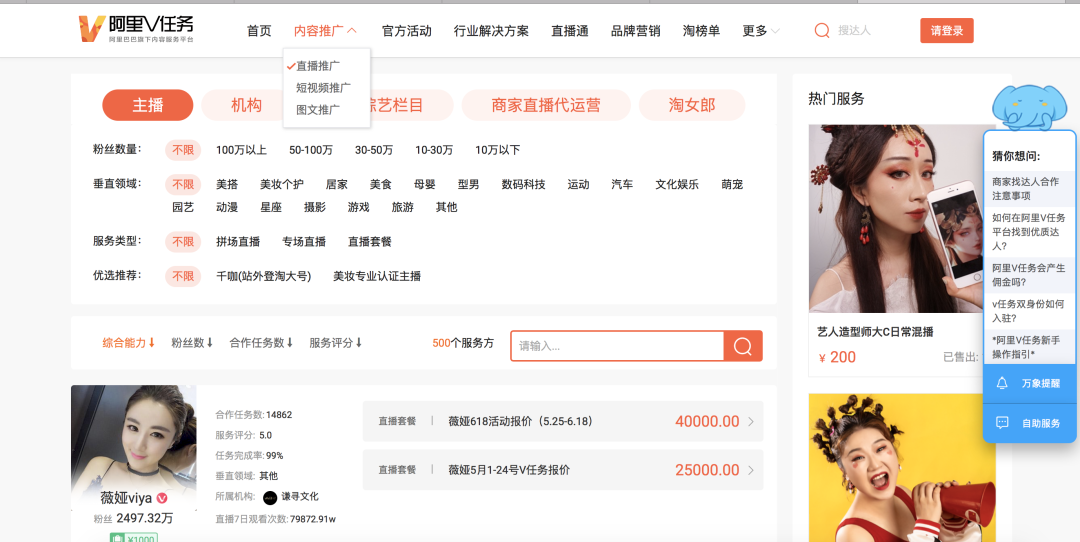Screen dimensions: 1080x542
Task: Expand the 更多 navigation dropdown
Action: 761,31
